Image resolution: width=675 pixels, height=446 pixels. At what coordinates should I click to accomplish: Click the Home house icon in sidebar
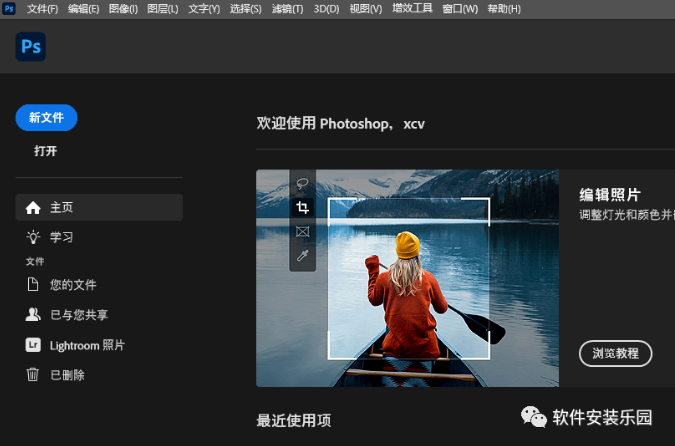[33, 208]
